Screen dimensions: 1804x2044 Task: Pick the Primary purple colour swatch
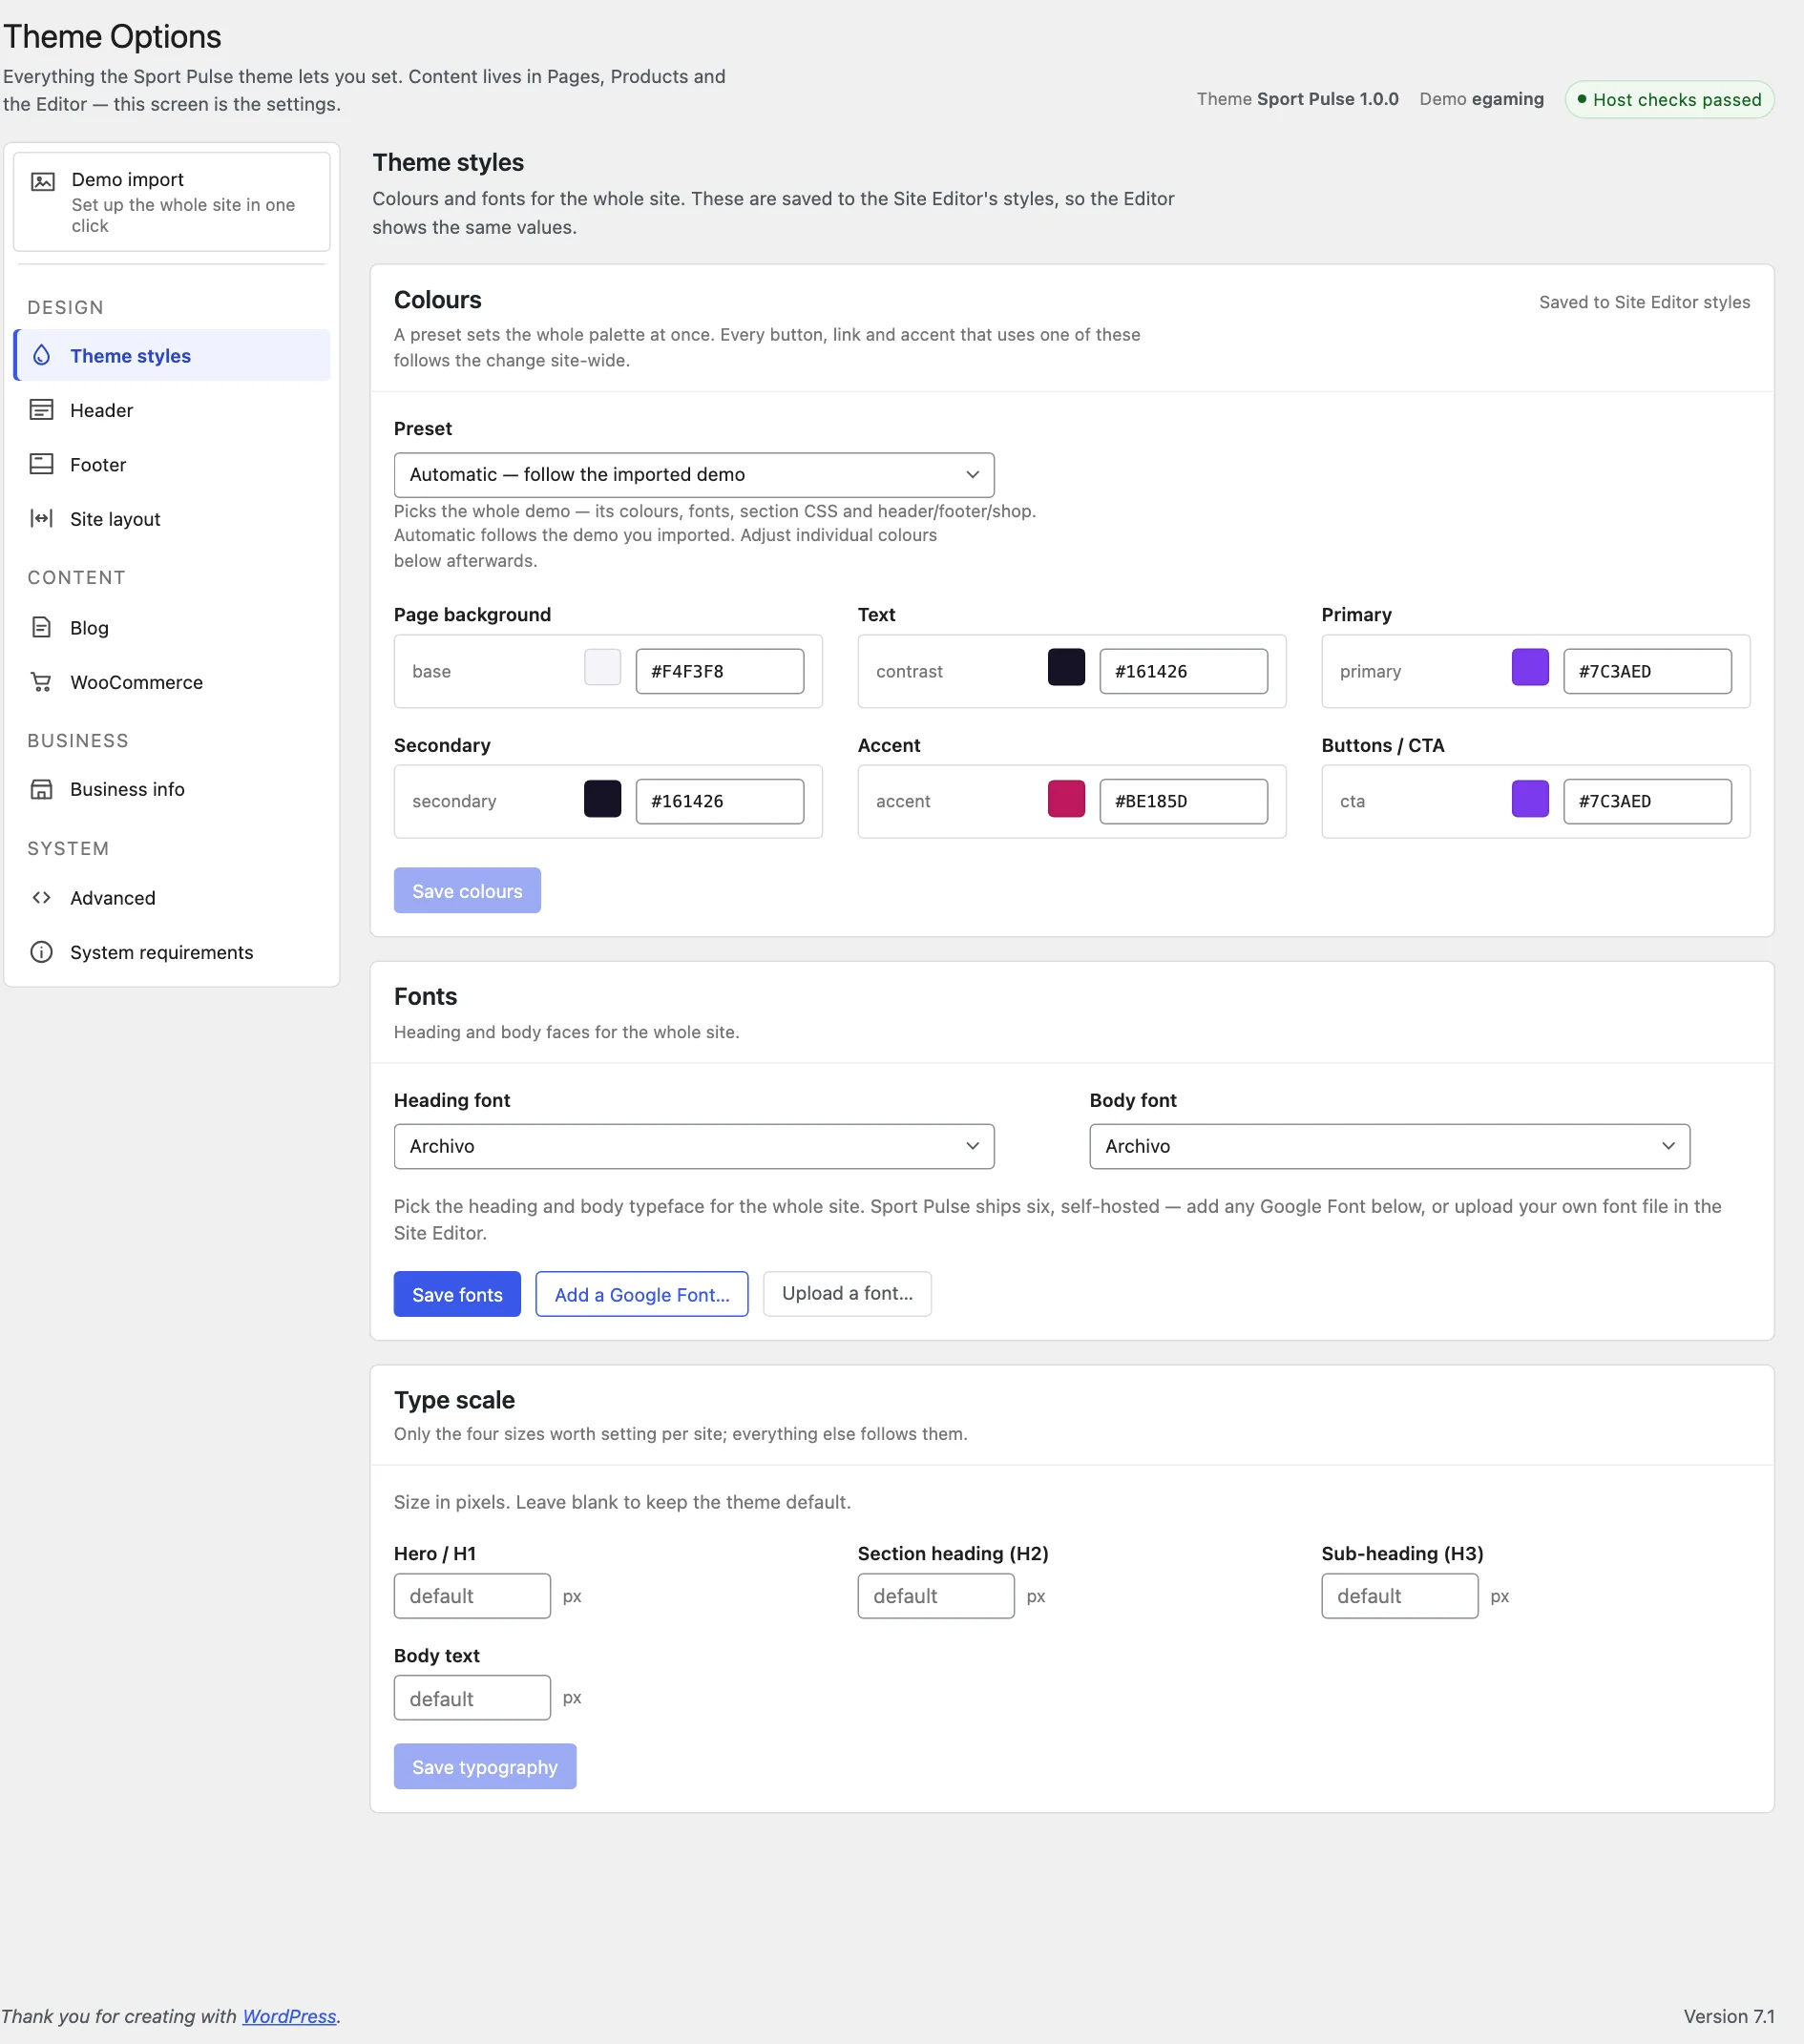point(1530,667)
